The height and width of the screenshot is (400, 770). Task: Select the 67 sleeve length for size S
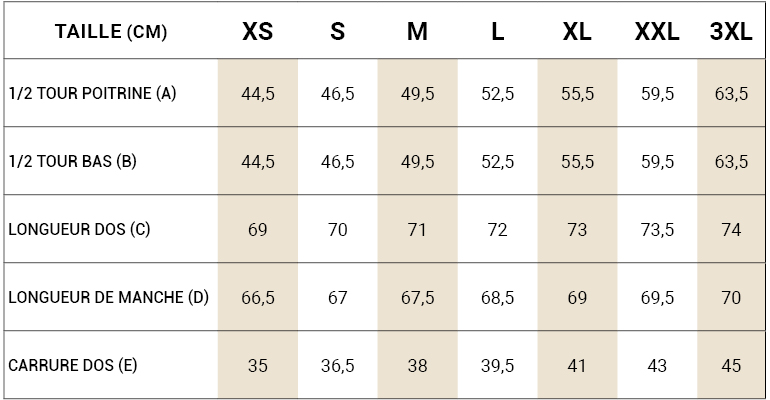(338, 298)
